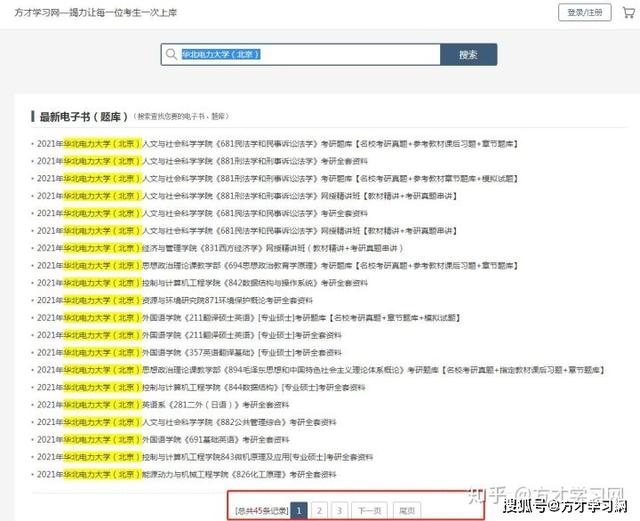
Task: Open 211翻译硕士英语 考研全套资料 link
Action: 189,335
